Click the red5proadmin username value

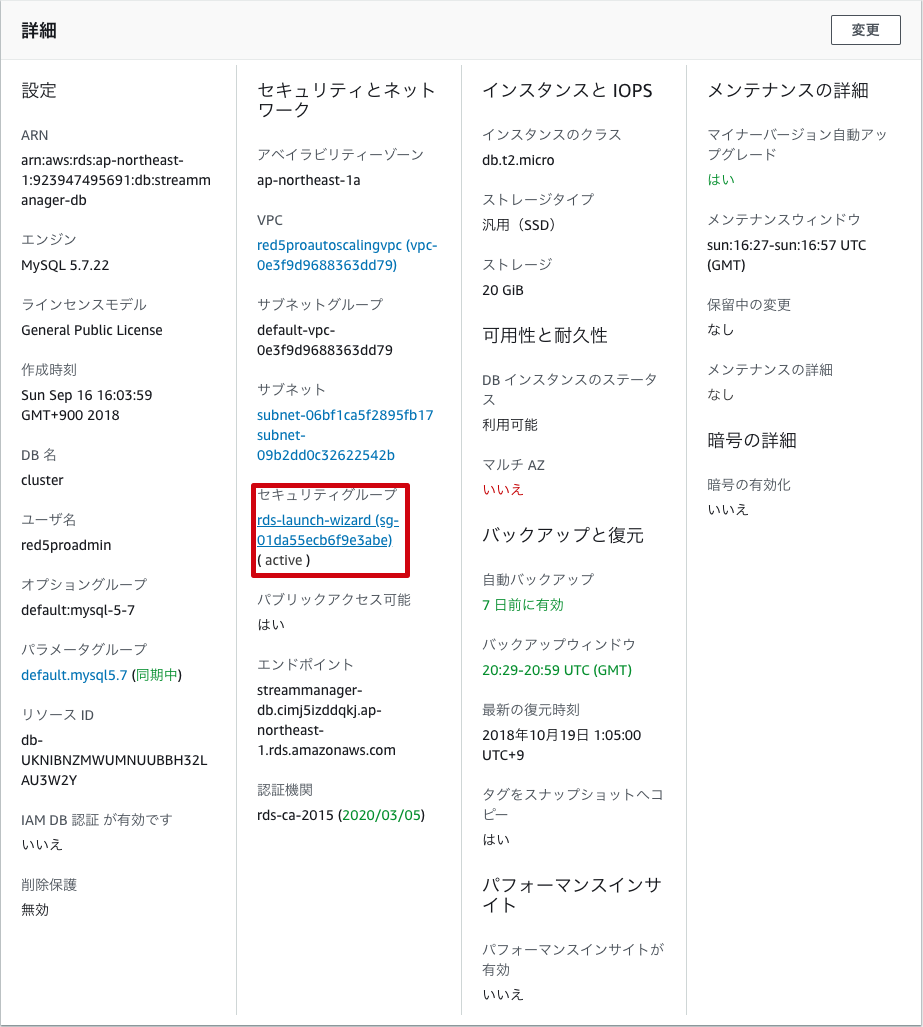(66, 546)
